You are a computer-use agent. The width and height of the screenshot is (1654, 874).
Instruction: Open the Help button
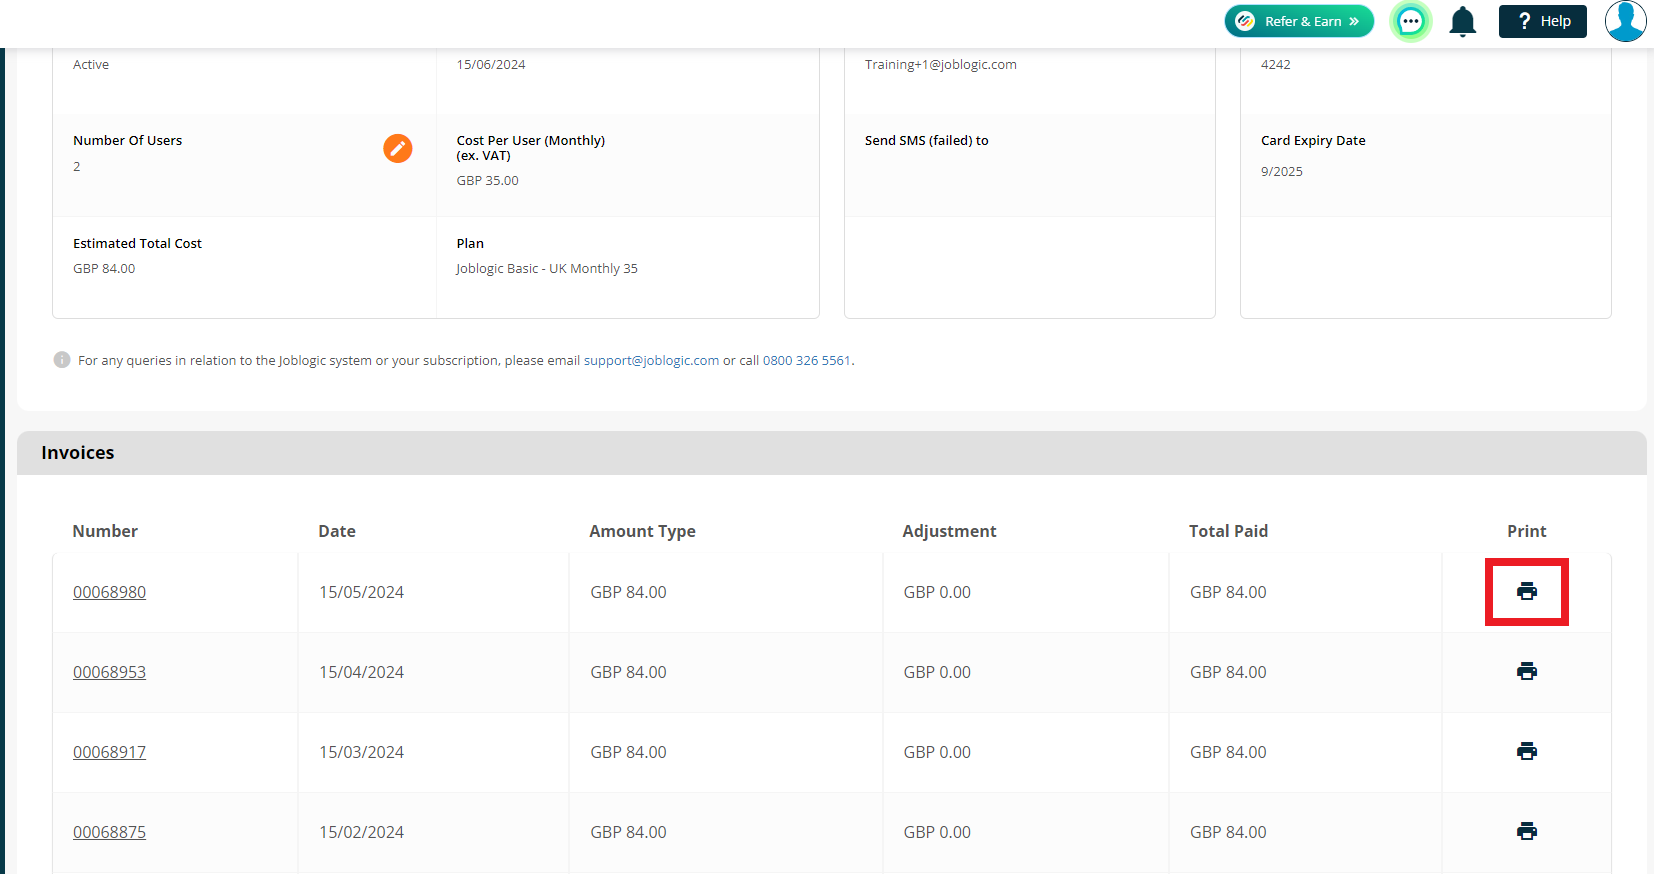tap(1543, 21)
